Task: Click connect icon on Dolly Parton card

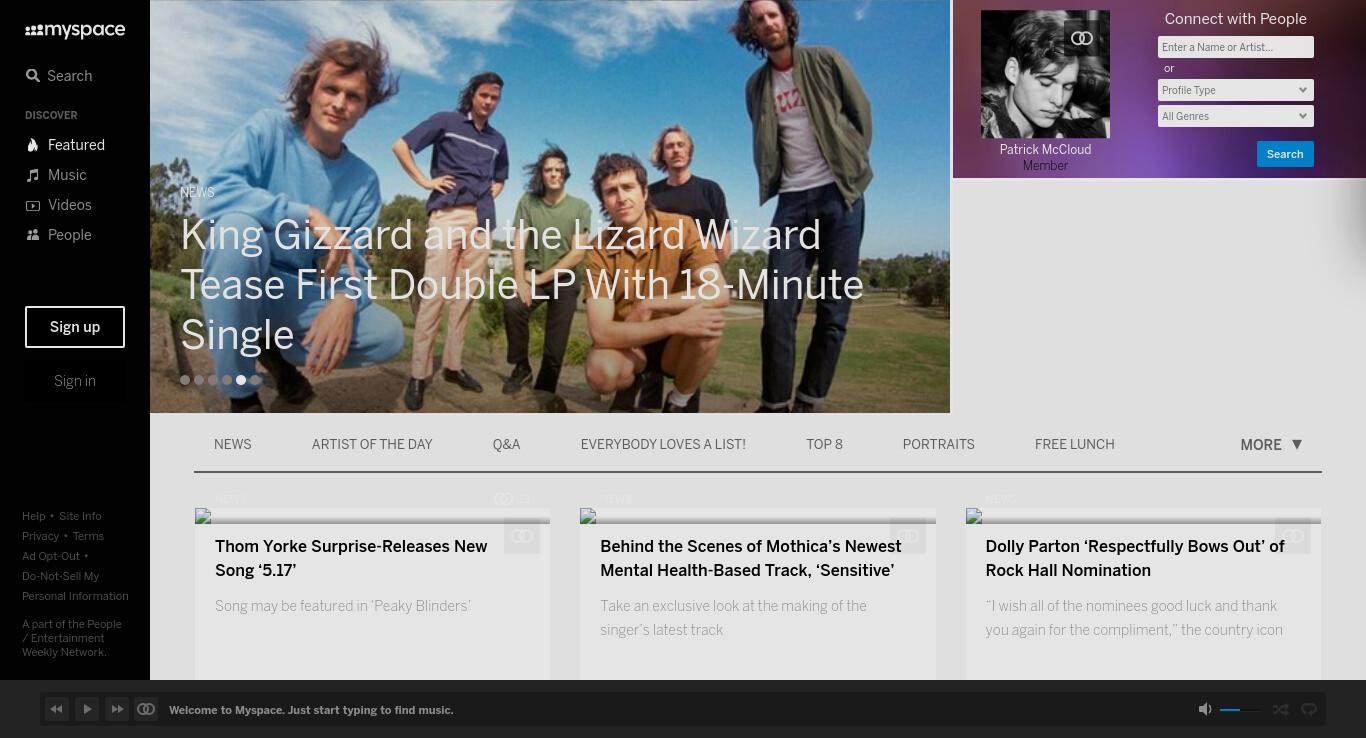Action: 1293,536
